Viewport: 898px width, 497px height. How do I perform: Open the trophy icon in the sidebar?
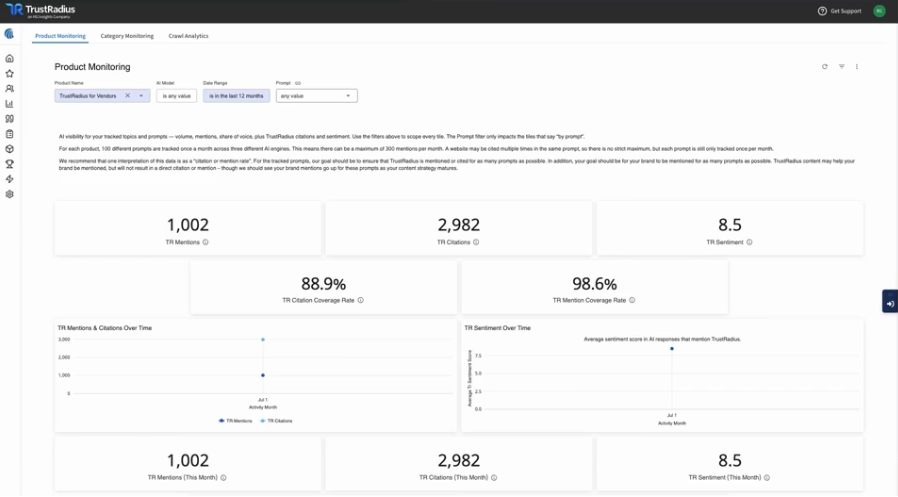tap(9, 164)
